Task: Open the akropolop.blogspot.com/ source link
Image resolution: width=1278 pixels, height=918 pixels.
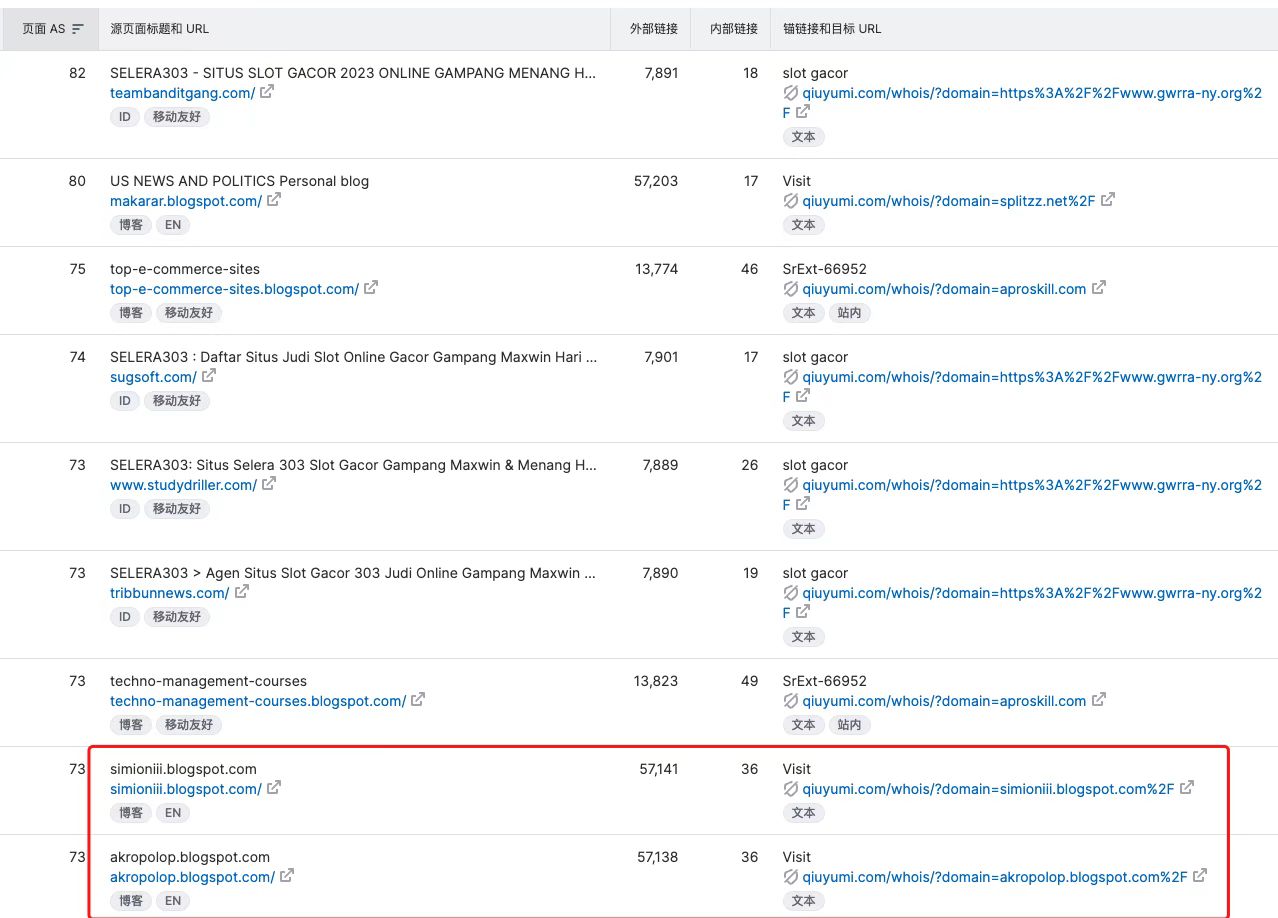Action: (192, 877)
